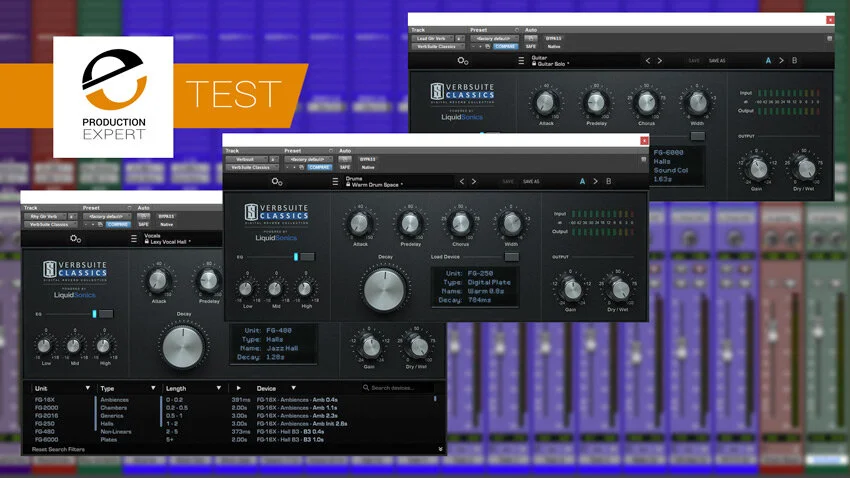Select FG-16X in Unit list
The height and width of the screenshot is (478, 850).
(x=45, y=400)
